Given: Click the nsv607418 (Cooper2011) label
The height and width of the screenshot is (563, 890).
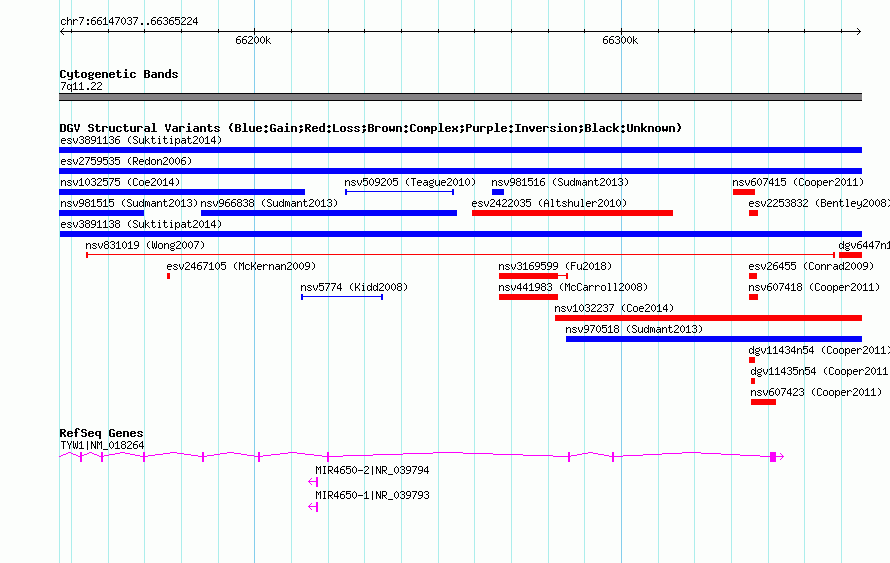Looking at the screenshot, I should point(814,287).
